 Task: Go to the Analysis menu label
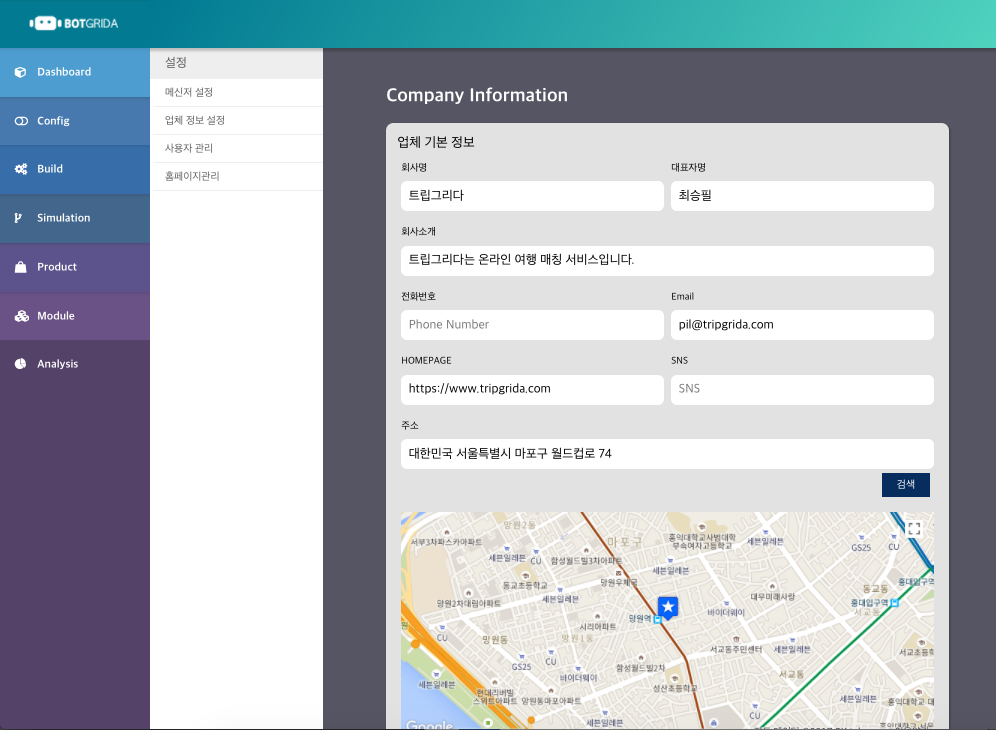pyautogui.click(x=58, y=363)
